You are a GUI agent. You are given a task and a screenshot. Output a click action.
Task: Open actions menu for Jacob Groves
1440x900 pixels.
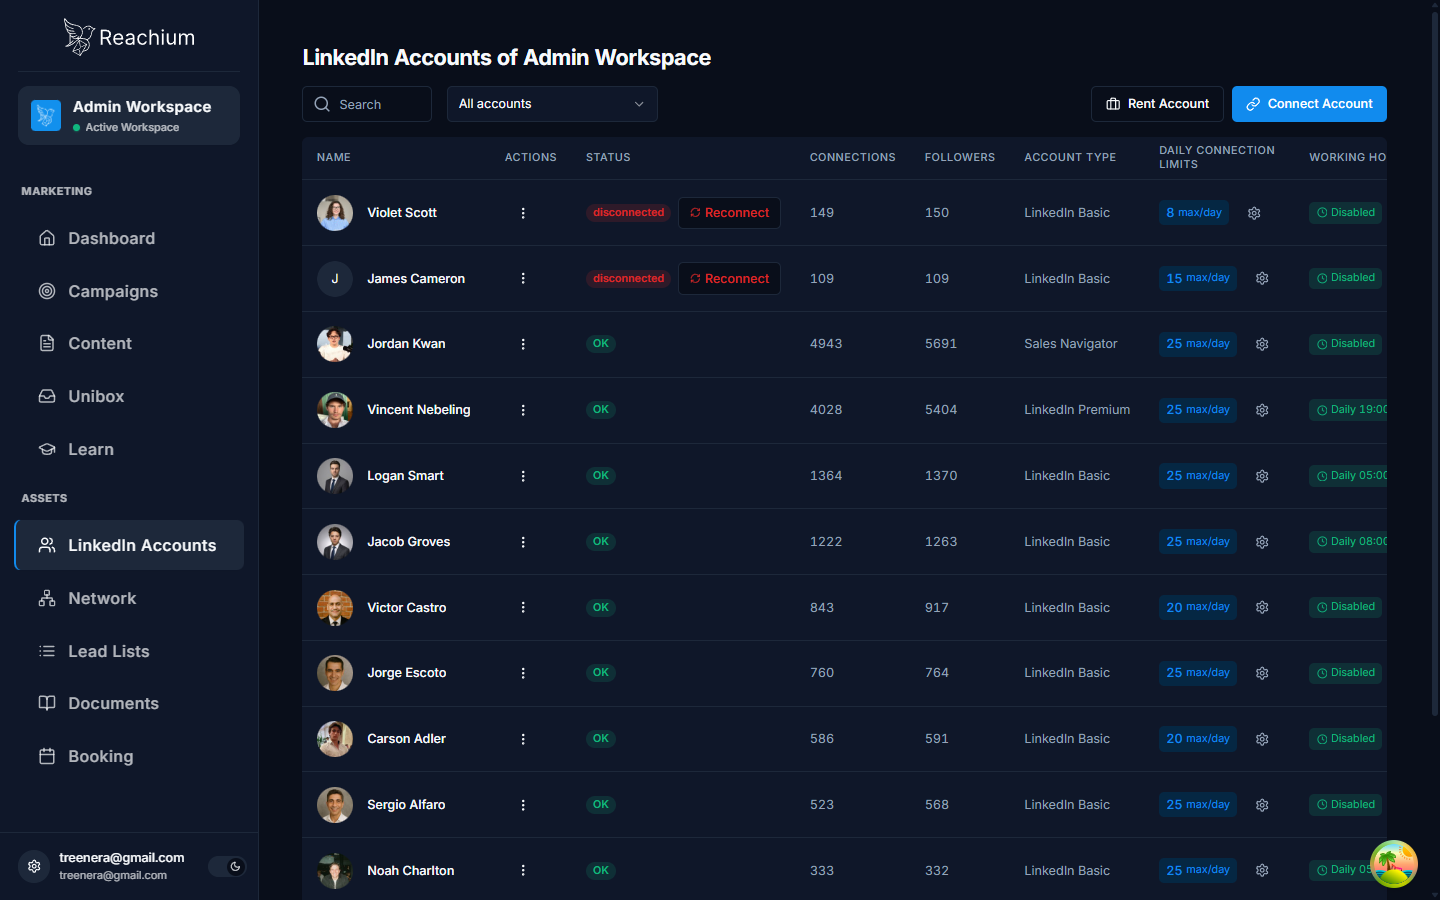(523, 542)
